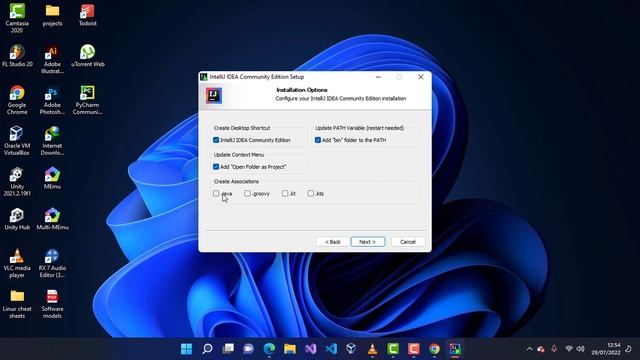Select Linux cheat sheets folder

coord(17,304)
